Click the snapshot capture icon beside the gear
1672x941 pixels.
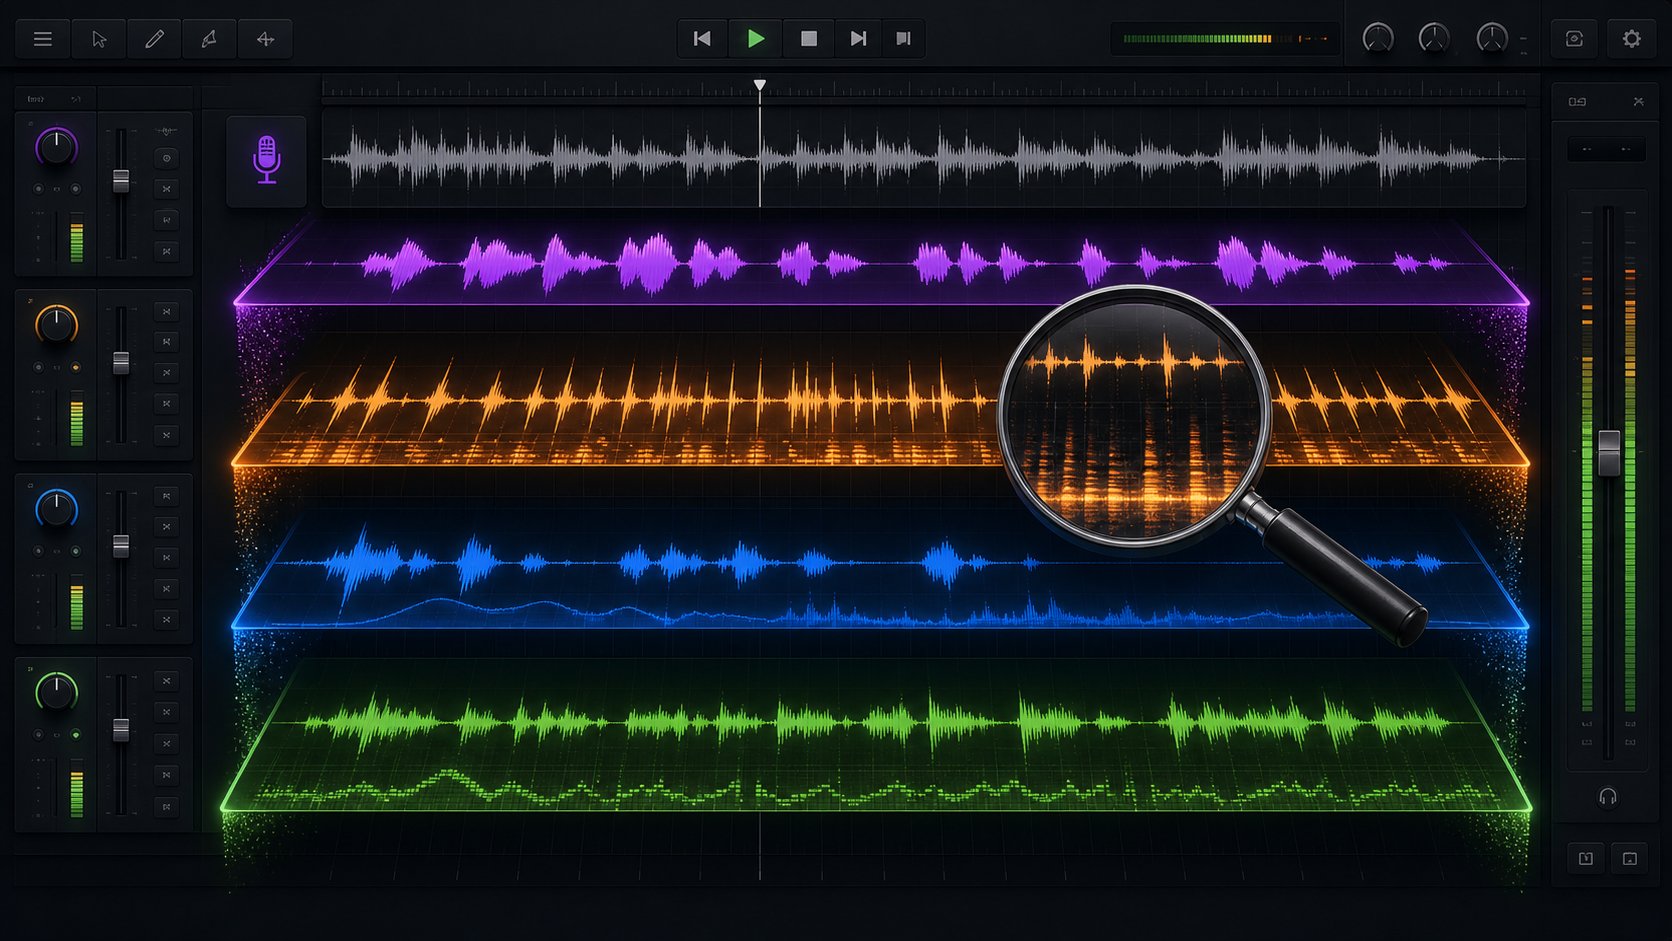tap(1574, 39)
